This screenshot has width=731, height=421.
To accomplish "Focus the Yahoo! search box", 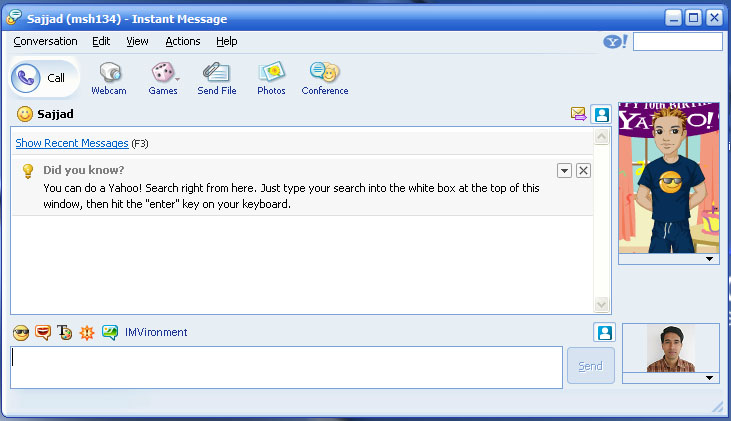I will 678,41.
